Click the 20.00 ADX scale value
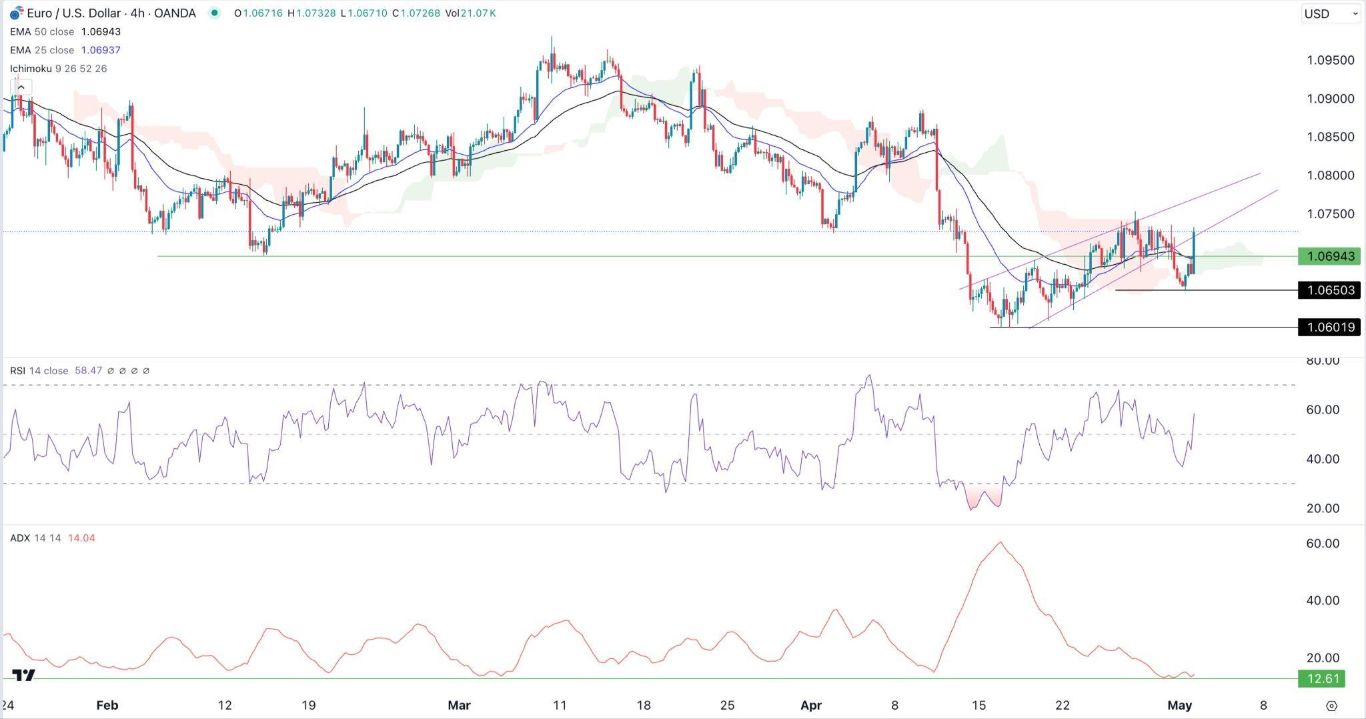1366x719 pixels. coord(1324,657)
